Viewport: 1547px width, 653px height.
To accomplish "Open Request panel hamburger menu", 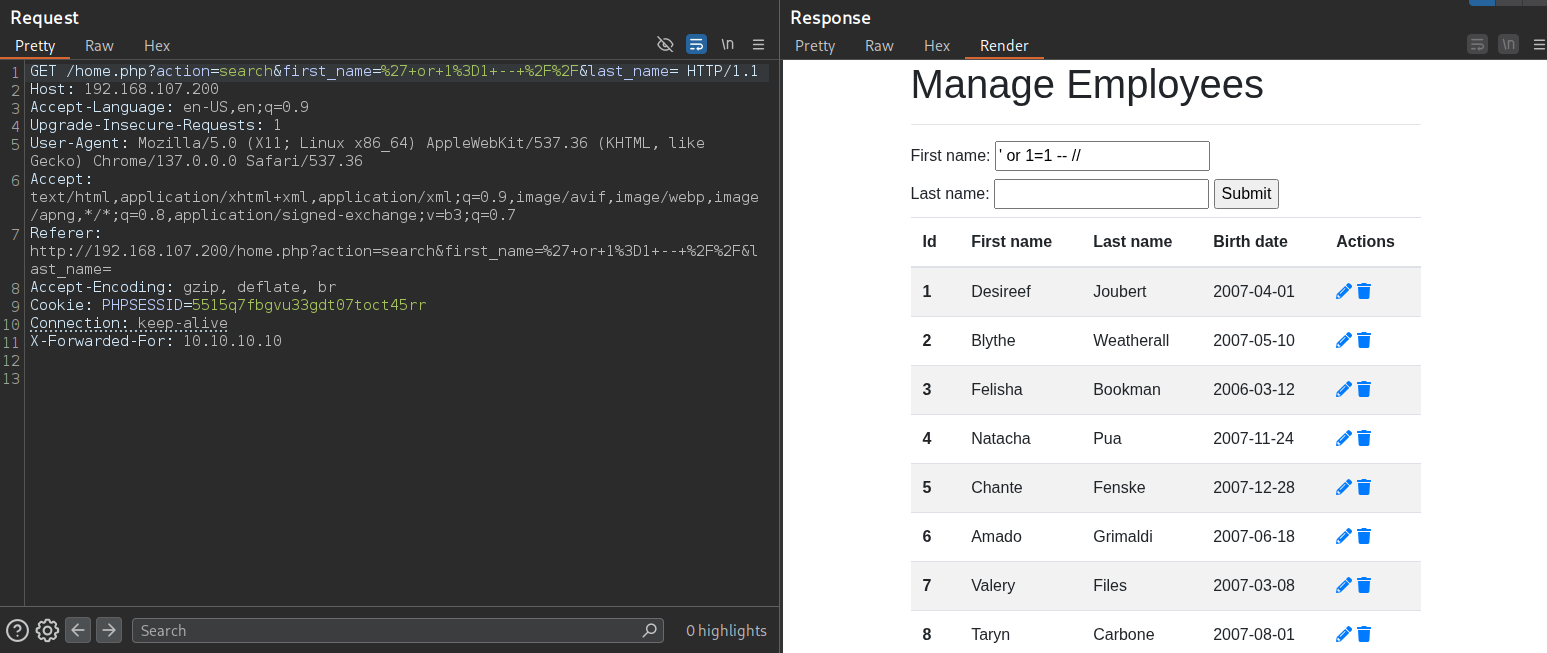I will click(759, 44).
